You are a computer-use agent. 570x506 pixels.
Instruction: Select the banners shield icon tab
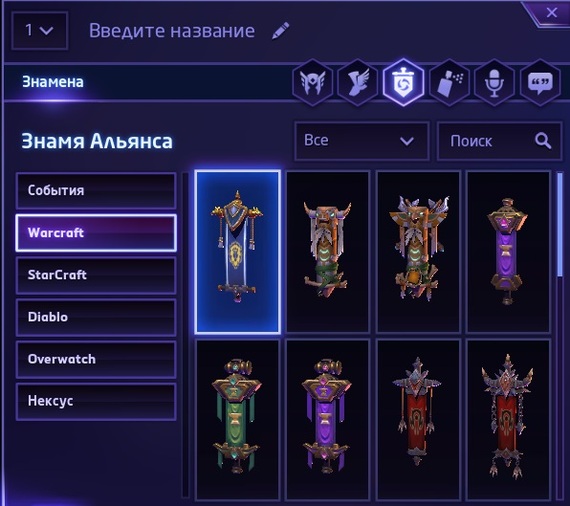[403, 82]
